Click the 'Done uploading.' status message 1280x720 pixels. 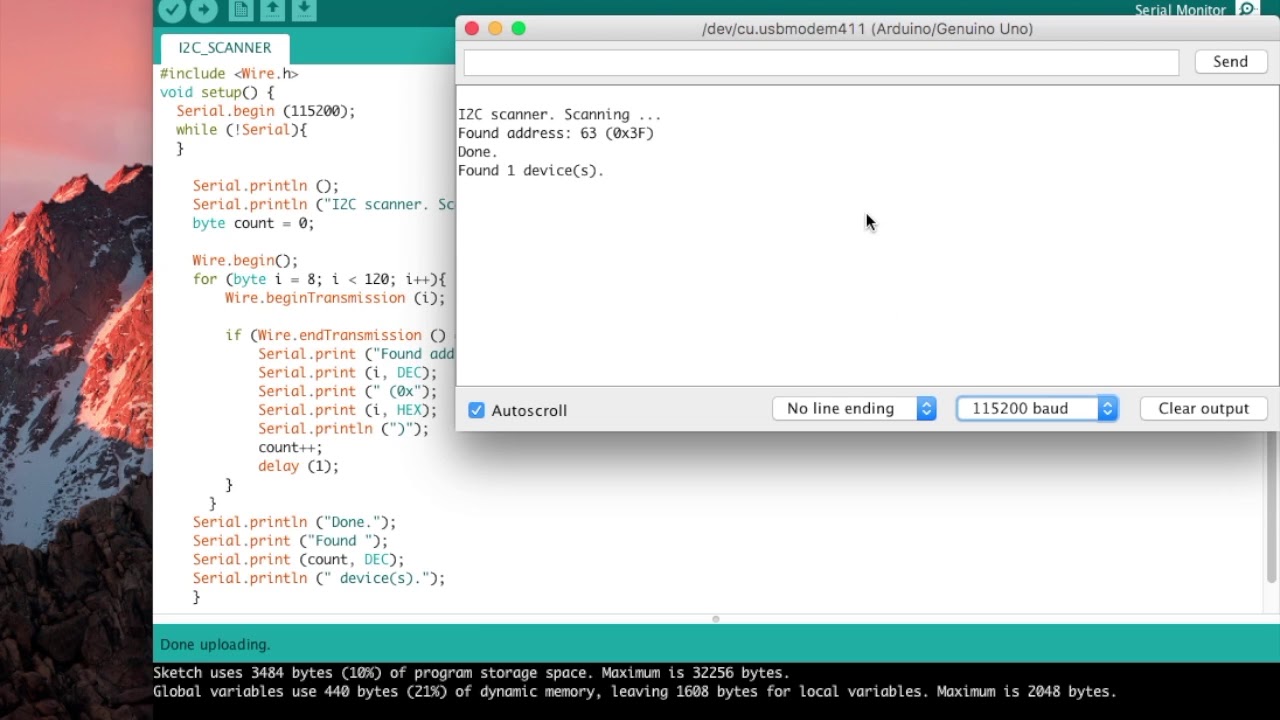click(215, 645)
